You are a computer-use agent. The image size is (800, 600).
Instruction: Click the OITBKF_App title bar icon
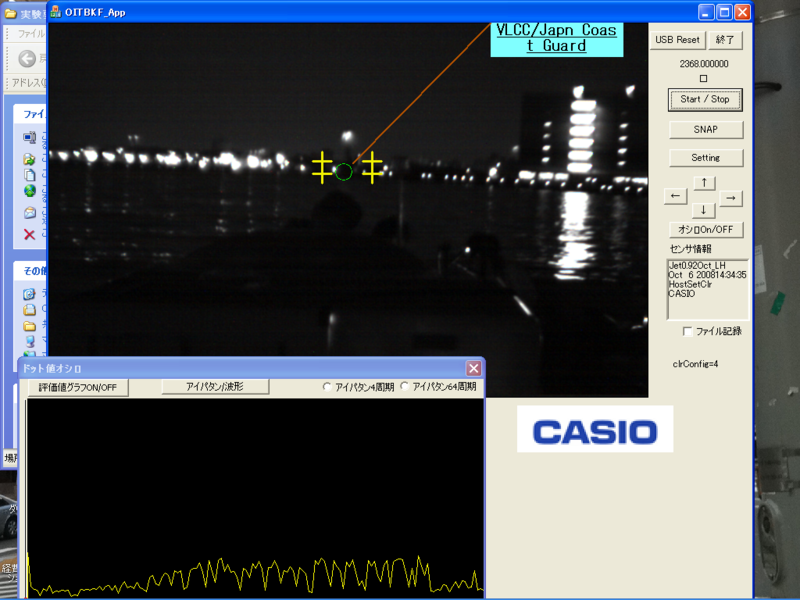pos(55,12)
